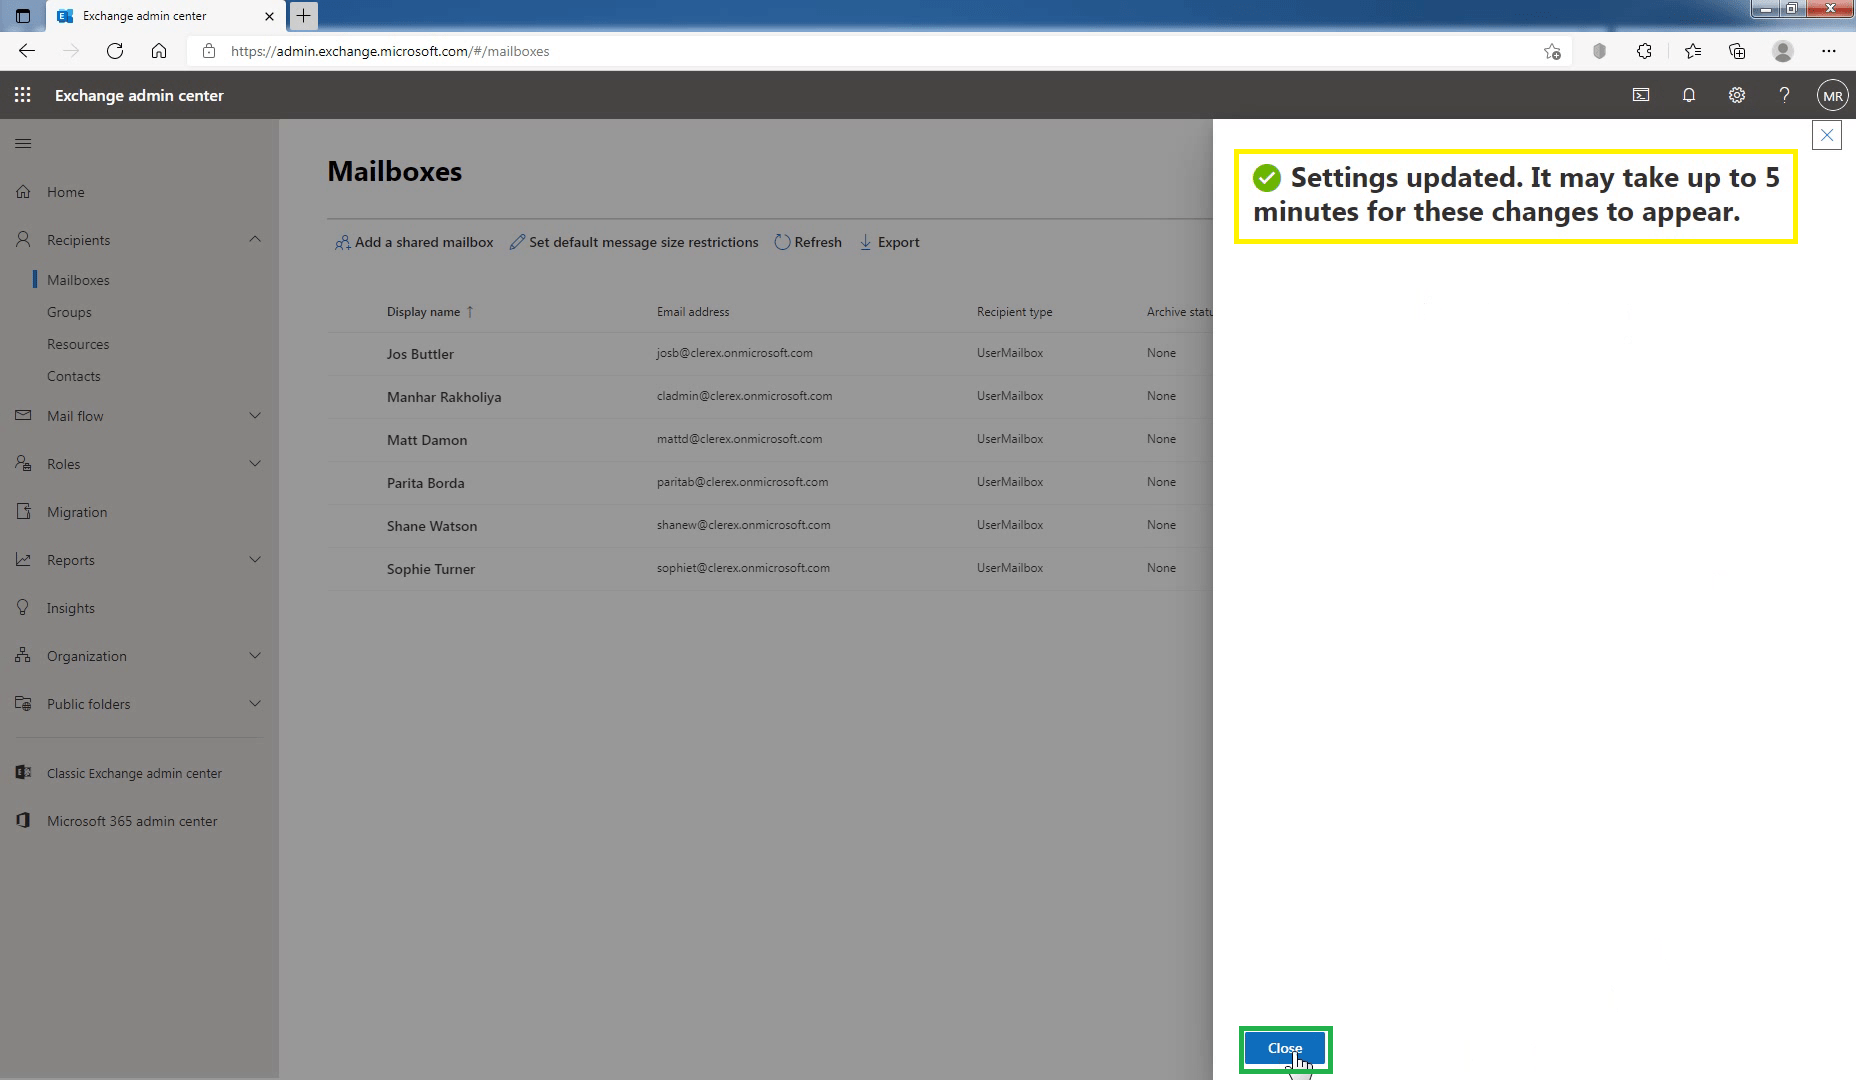Screen dimensions: 1856x1080
Task: Open the Microsoft 365 app launcher
Action: (x=22, y=95)
